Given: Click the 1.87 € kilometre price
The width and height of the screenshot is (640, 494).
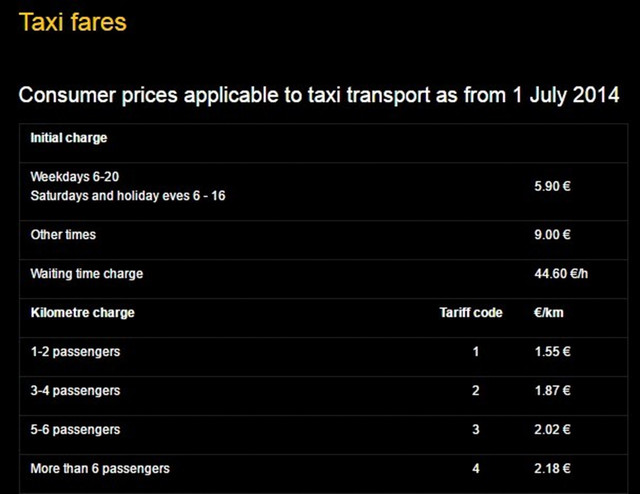Looking at the screenshot, I should [x=552, y=391].
